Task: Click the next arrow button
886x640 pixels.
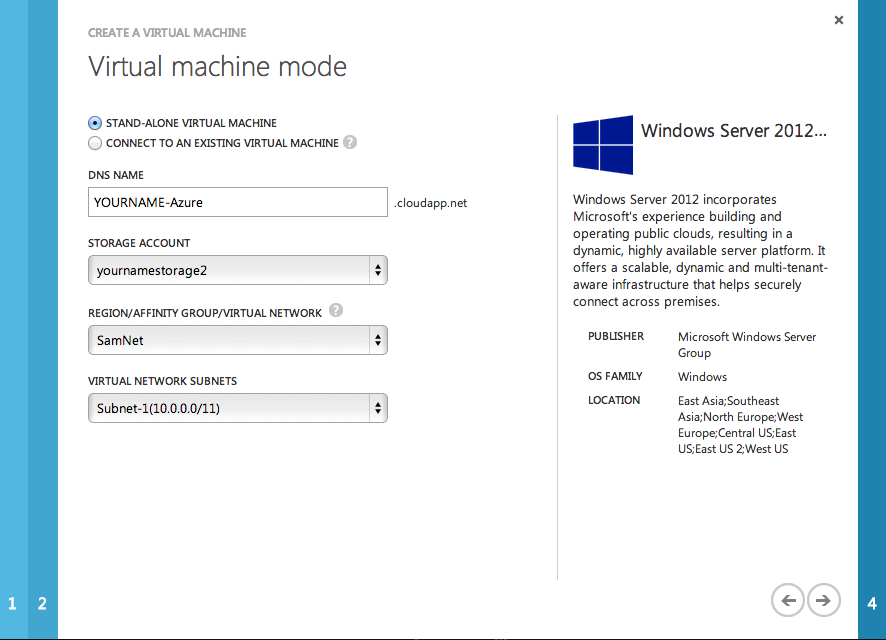Action: pyautogui.click(x=823, y=600)
